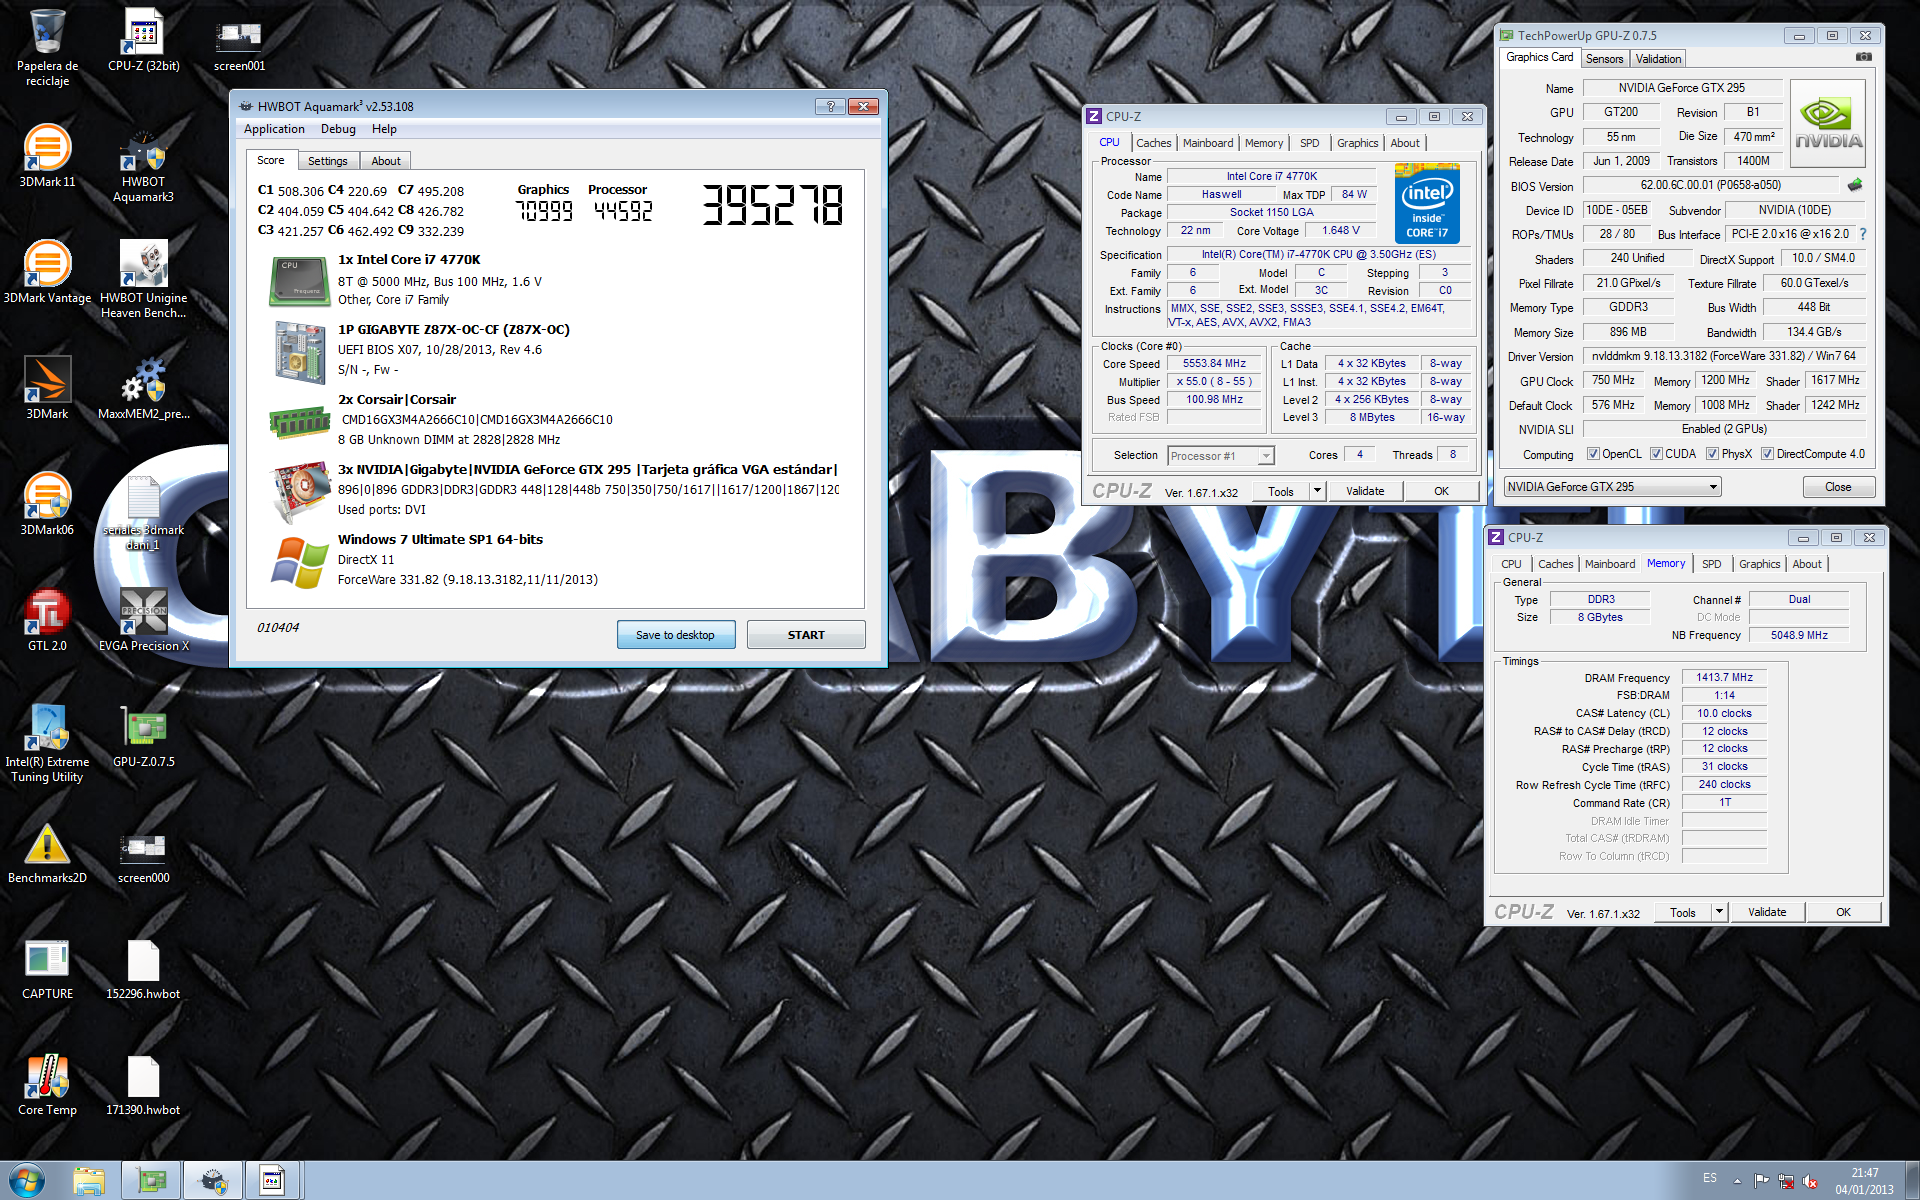Viewport: 1920px width, 1200px height.
Task: Open the Benchmarks2D desktop icon
Action: (47, 852)
